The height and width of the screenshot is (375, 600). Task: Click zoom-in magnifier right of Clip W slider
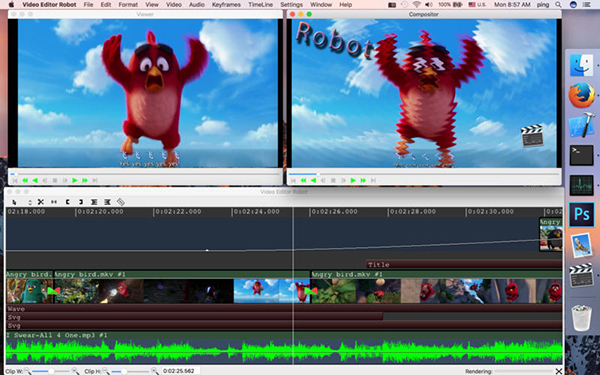75,371
